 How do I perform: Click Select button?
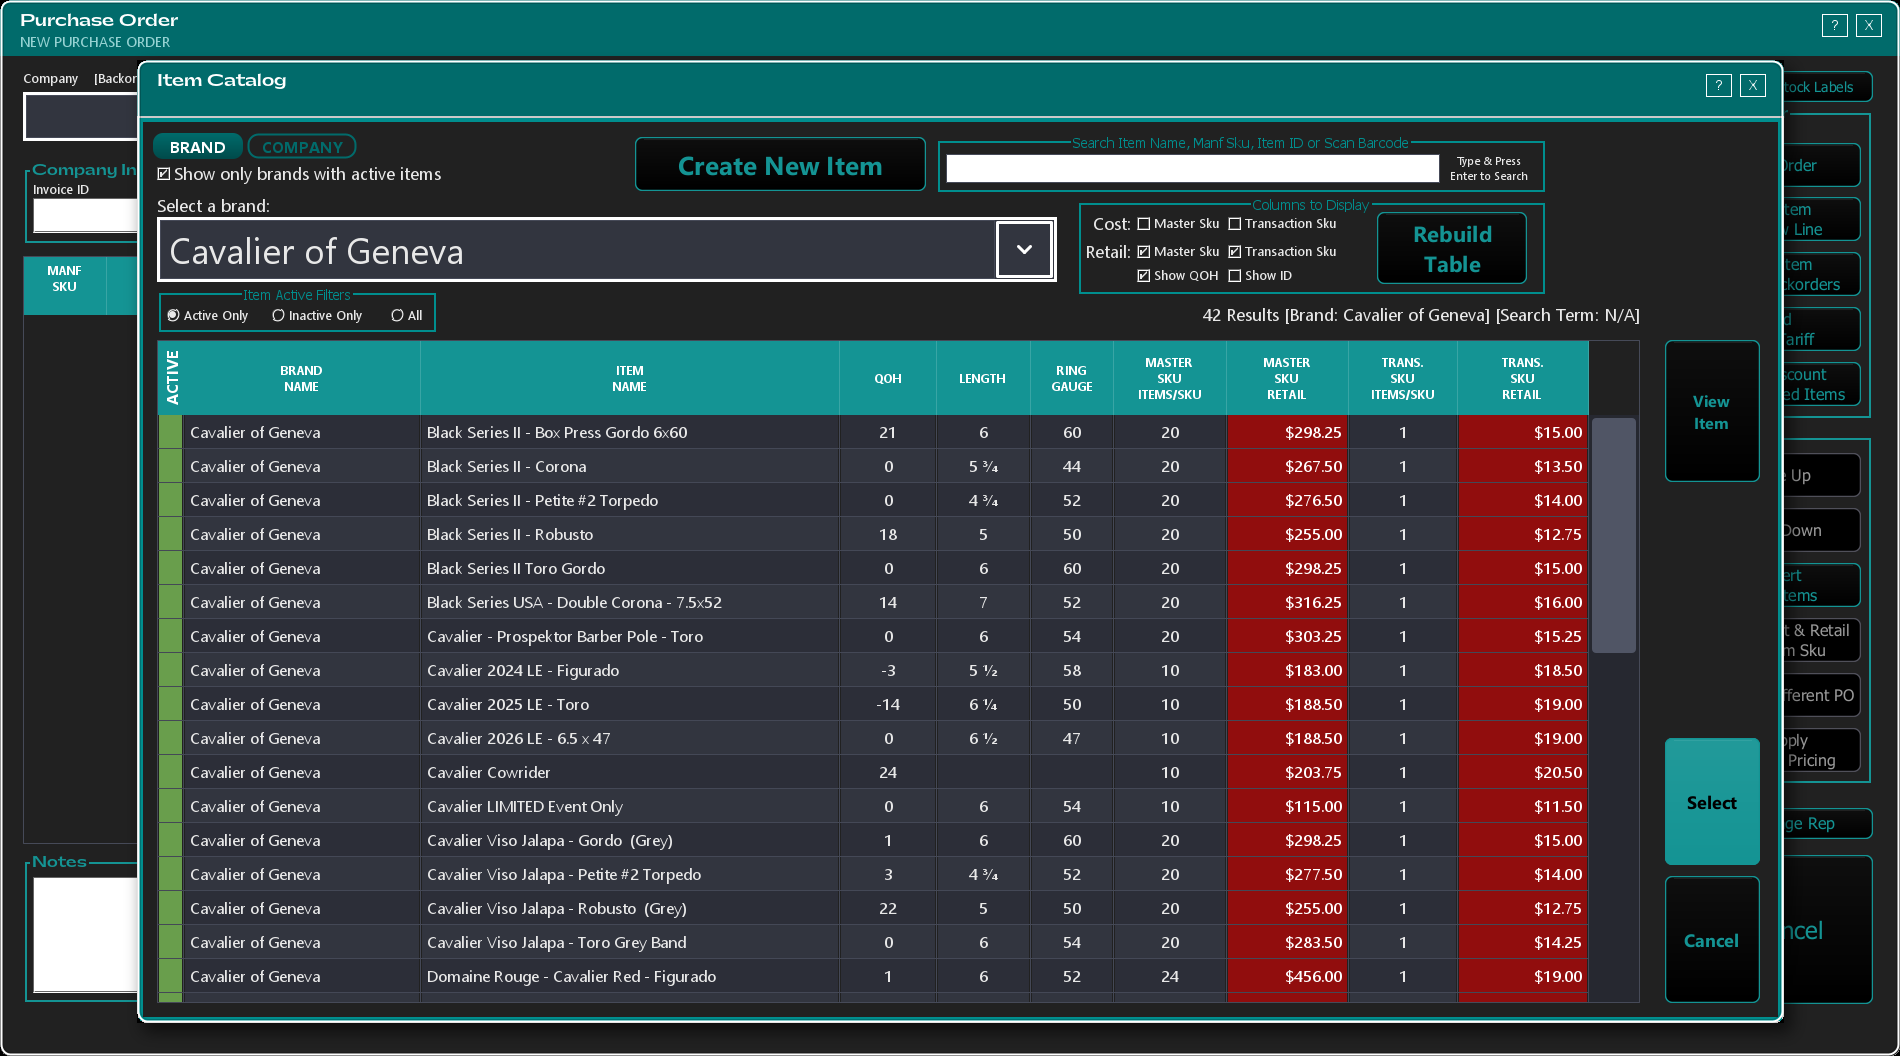click(x=1711, y=802)
